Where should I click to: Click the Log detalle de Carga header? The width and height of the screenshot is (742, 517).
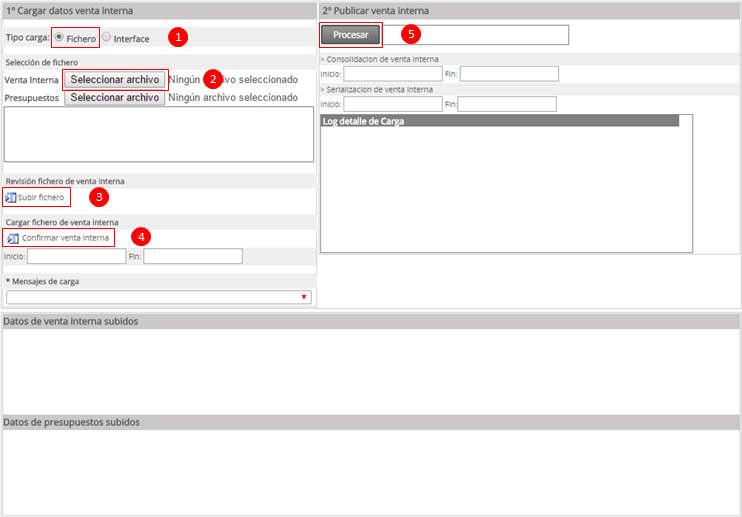[x=500, y=121]
